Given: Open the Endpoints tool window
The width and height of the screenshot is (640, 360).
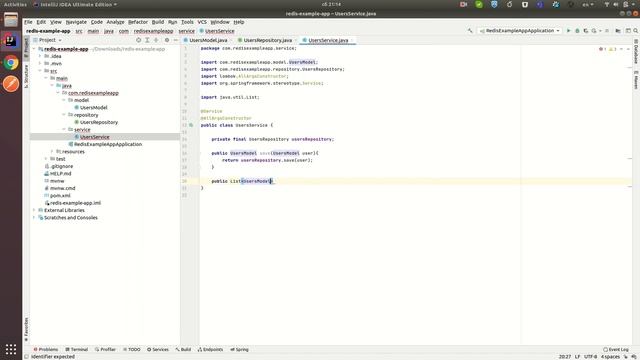Looking at the screenshot, I should [x=210, y=350].
